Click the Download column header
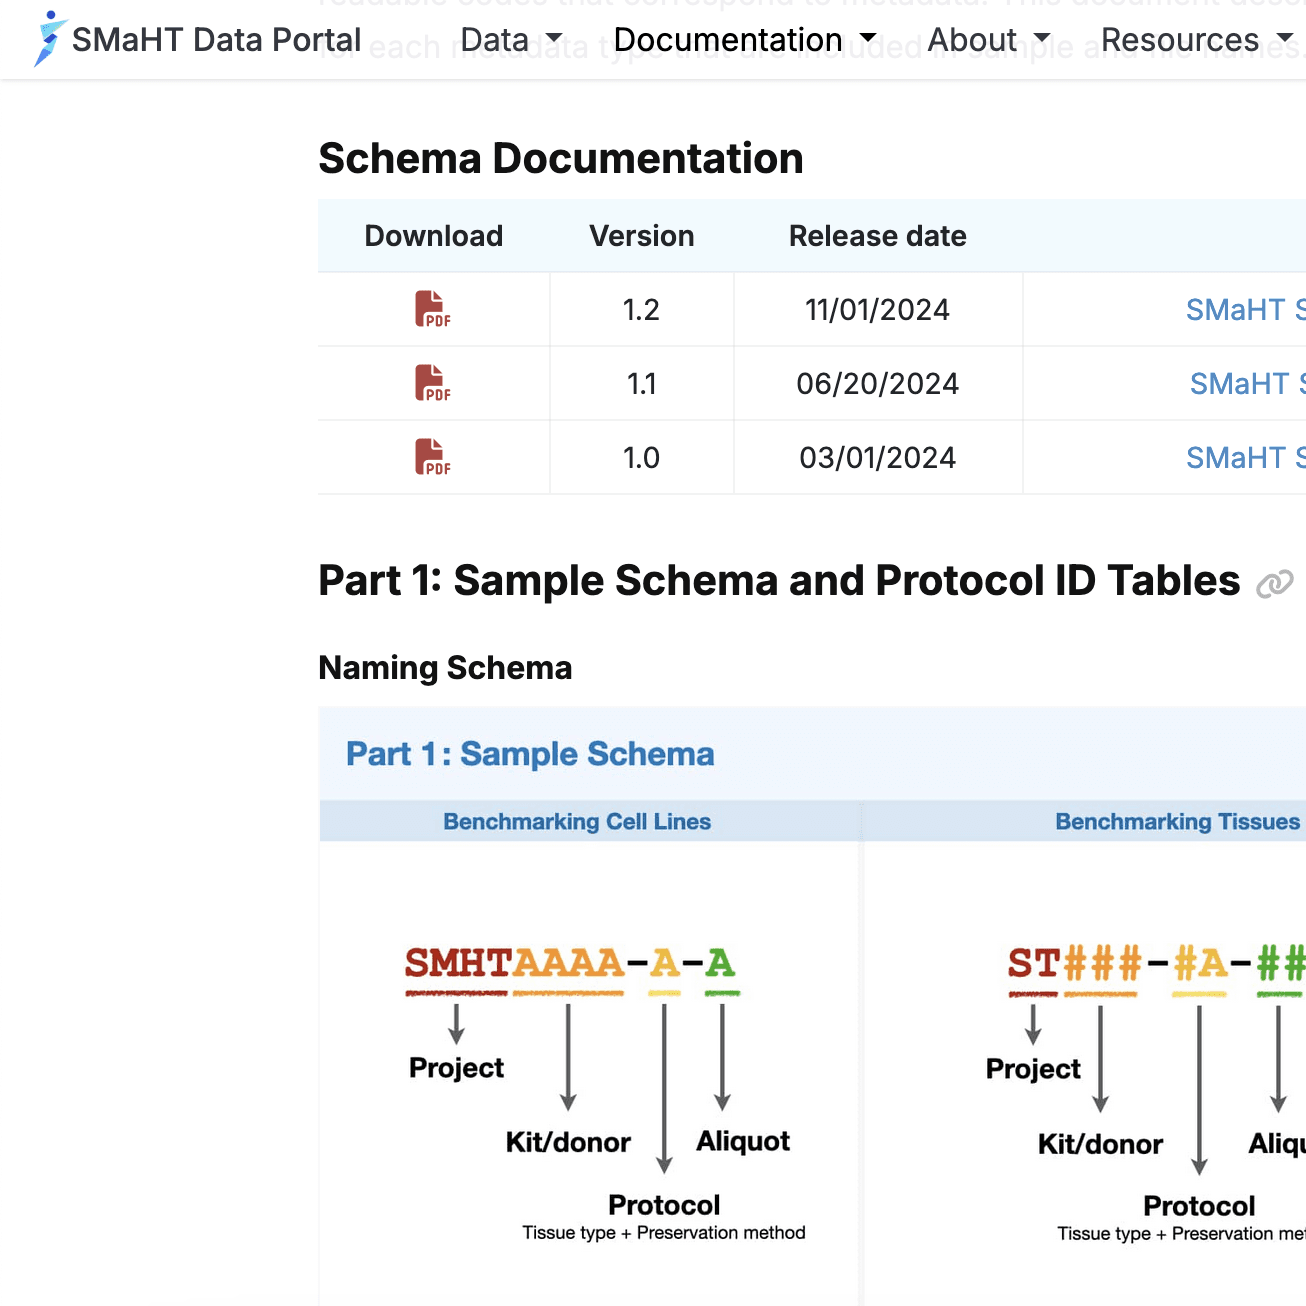Viewport: 1306px width, 1306px height. pos(433,236)
